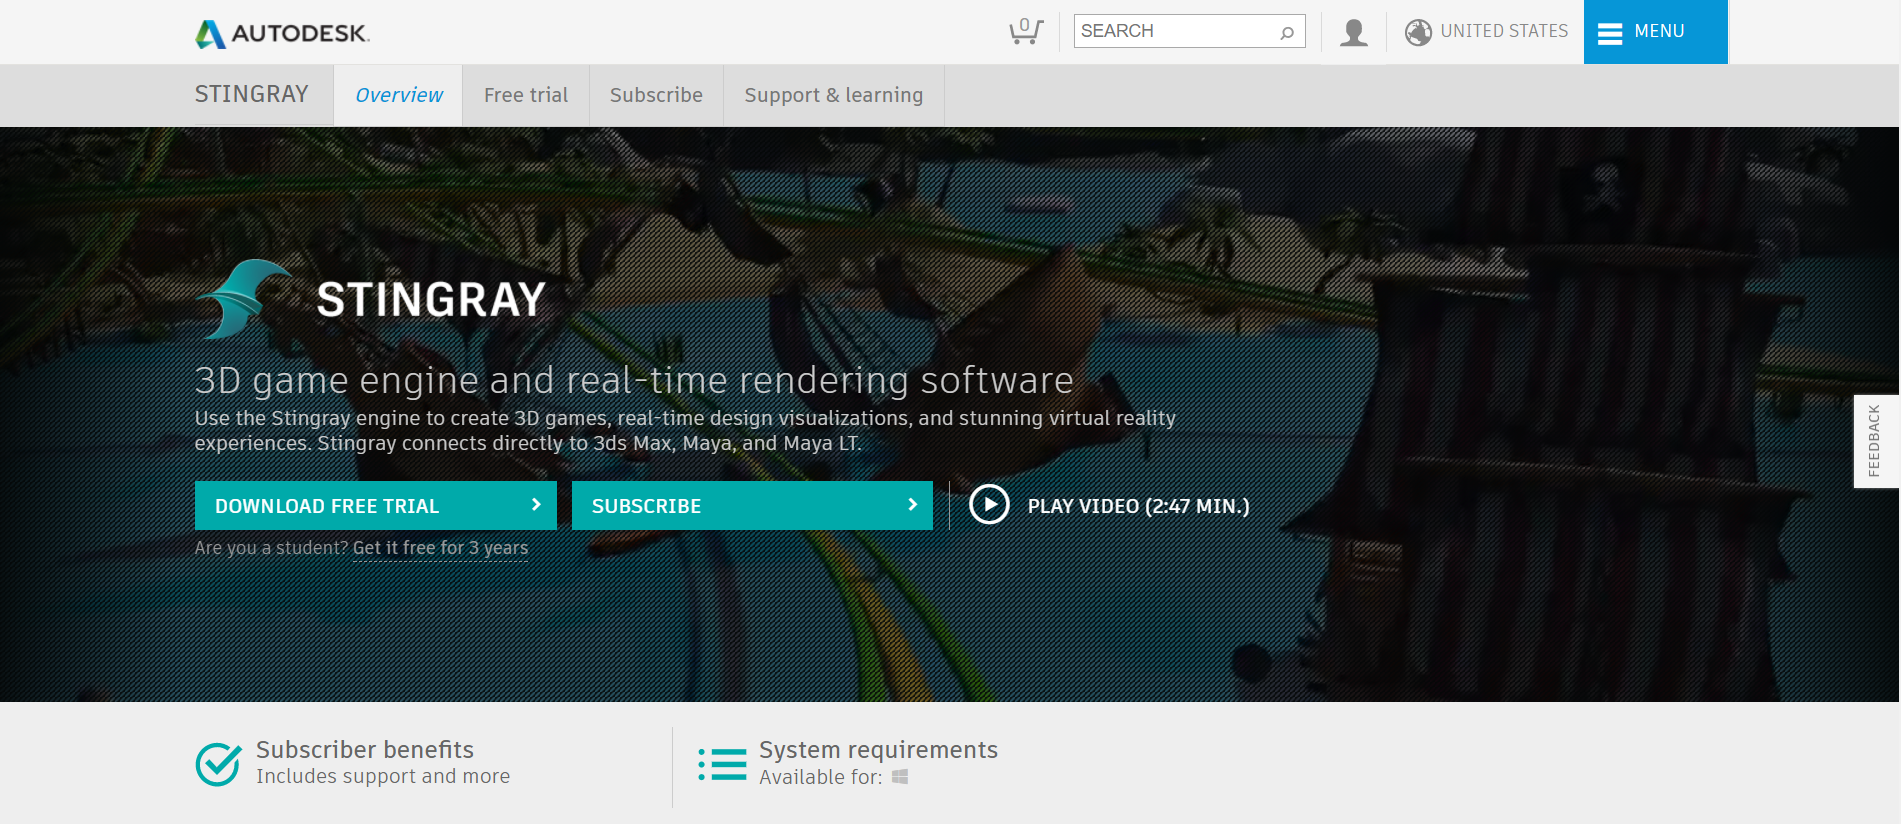Open Get it free for 3 years link

(440, 548)
